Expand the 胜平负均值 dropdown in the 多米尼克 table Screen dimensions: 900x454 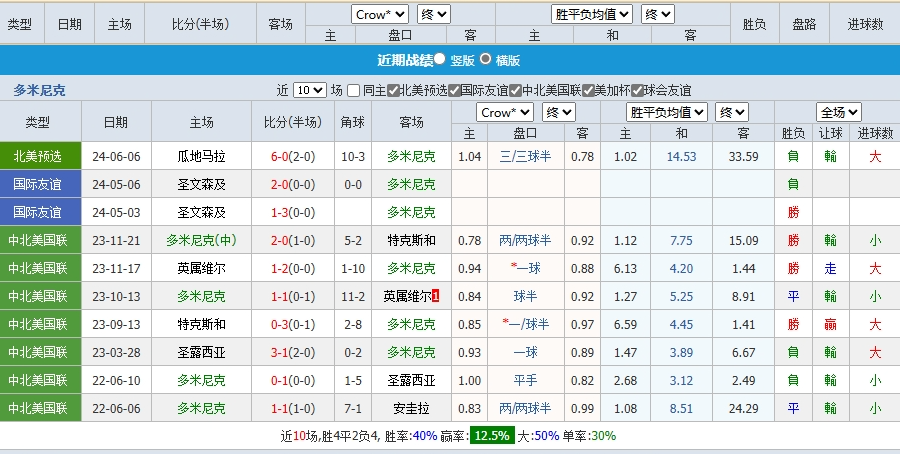(667, 112)
